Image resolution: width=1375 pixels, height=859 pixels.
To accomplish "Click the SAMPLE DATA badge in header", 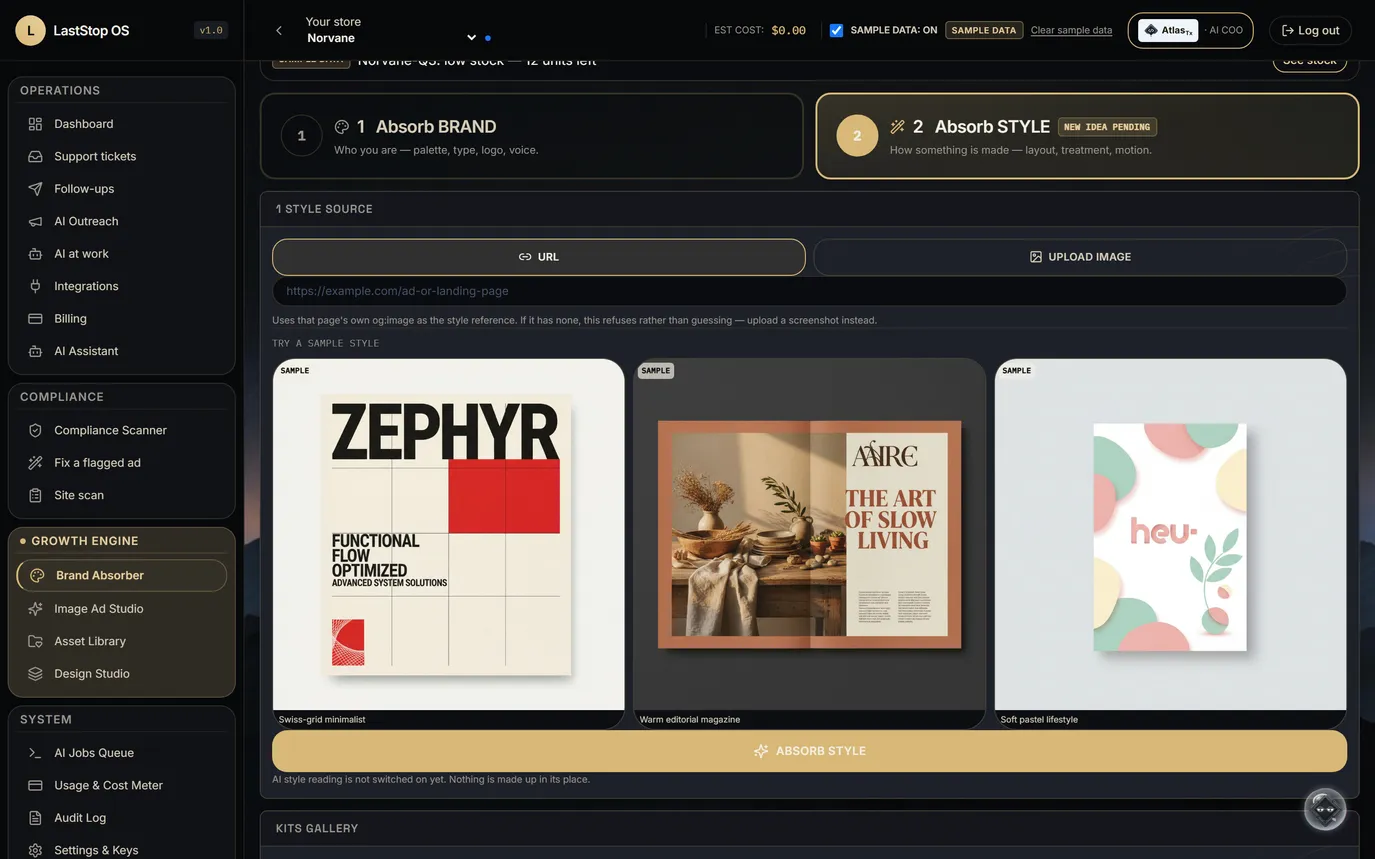I will [x=983, y=30].
